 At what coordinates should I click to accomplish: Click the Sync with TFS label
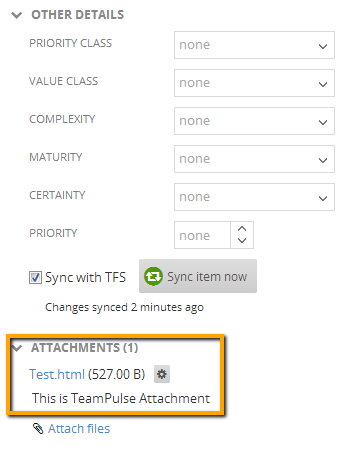tap(86, 277)
